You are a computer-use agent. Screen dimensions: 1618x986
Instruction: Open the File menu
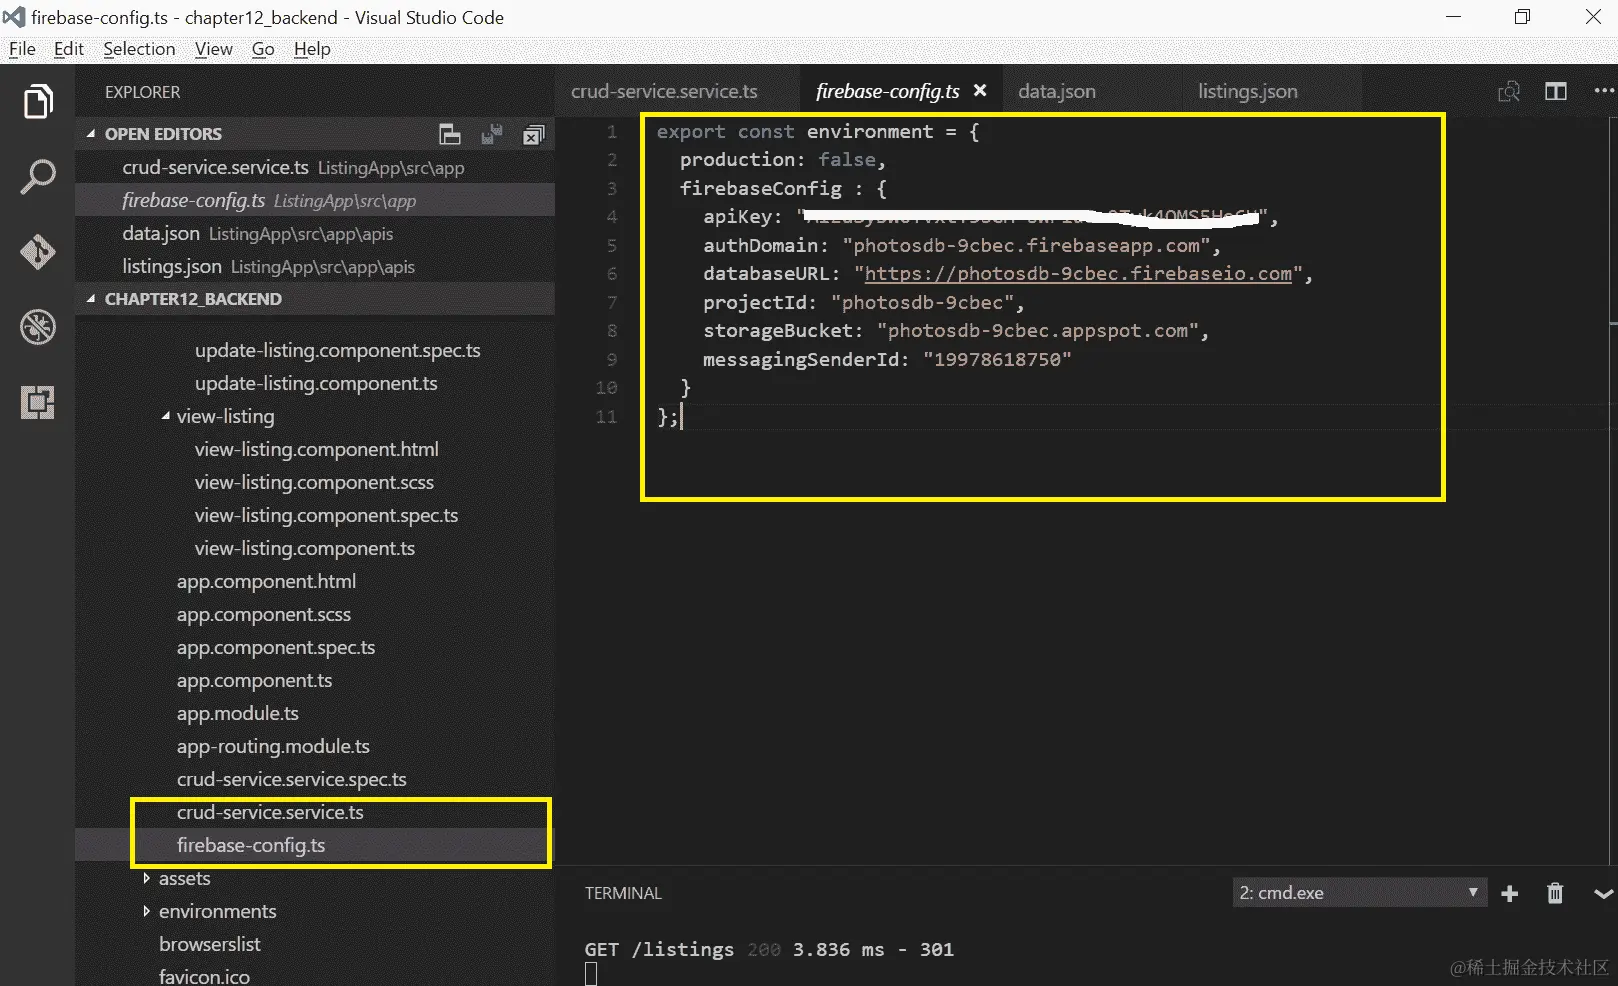[22, 49]
